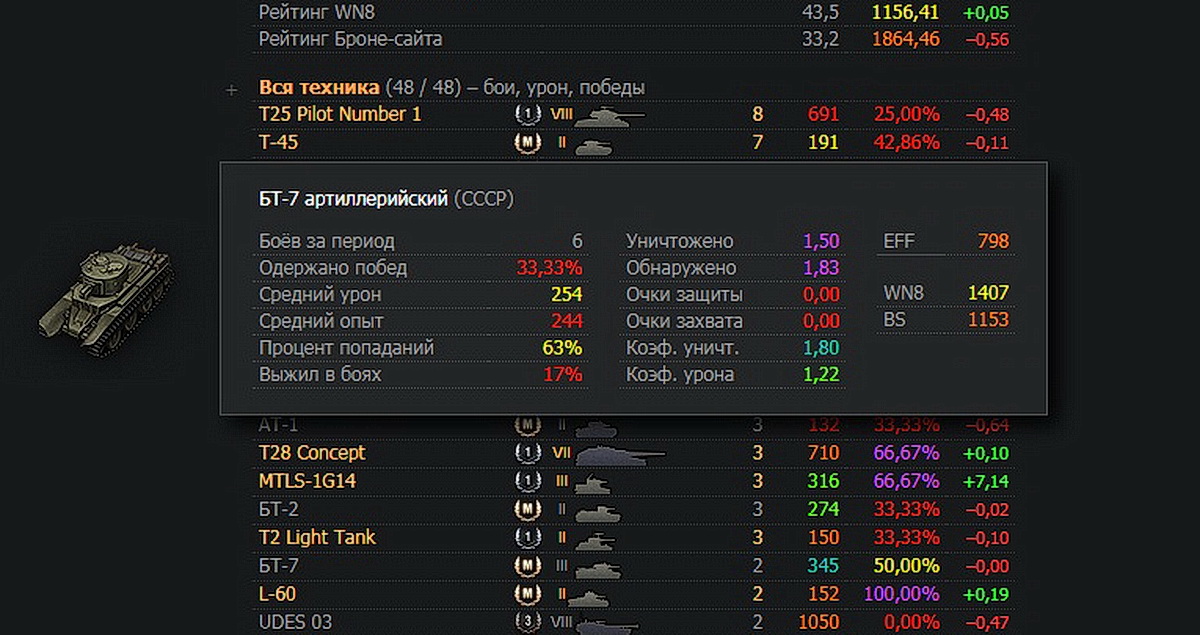Click the T28 Concept tank silhouette

[x=621, y=455]
